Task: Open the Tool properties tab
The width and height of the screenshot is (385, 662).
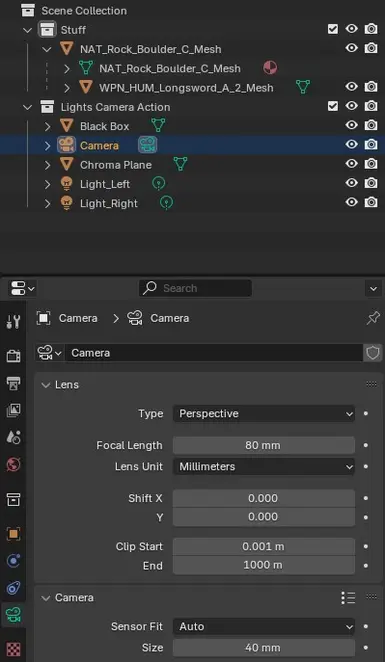Action: point(13,321)
